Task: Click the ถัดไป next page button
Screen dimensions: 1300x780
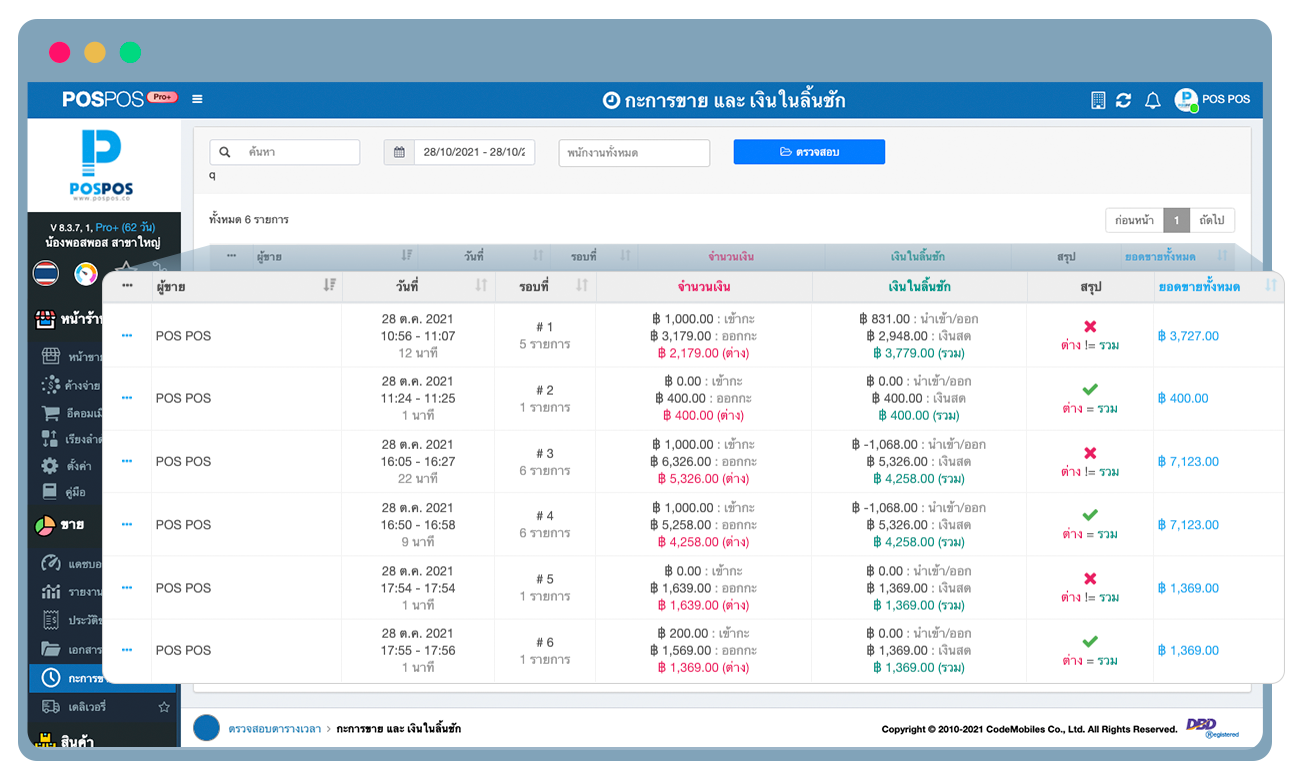Action: (1212, 220)
